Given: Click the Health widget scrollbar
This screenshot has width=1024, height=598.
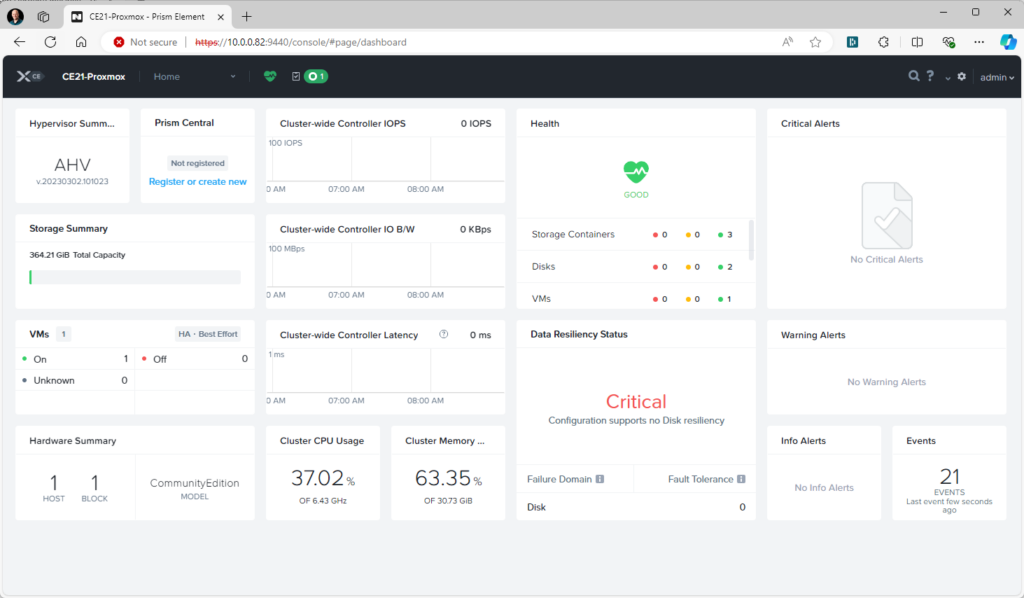Looking at the screenshot, I should (x=751, y=240).
